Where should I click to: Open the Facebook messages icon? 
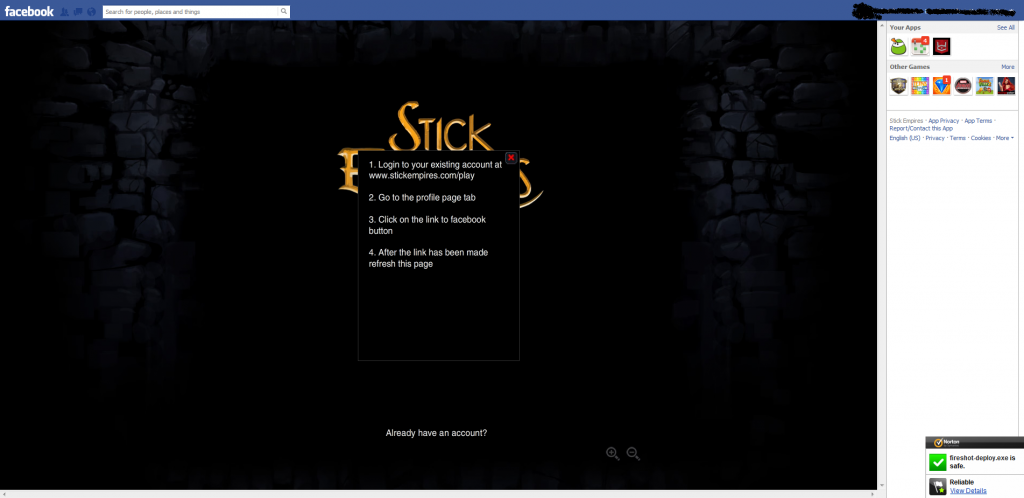tap(78, 12)
